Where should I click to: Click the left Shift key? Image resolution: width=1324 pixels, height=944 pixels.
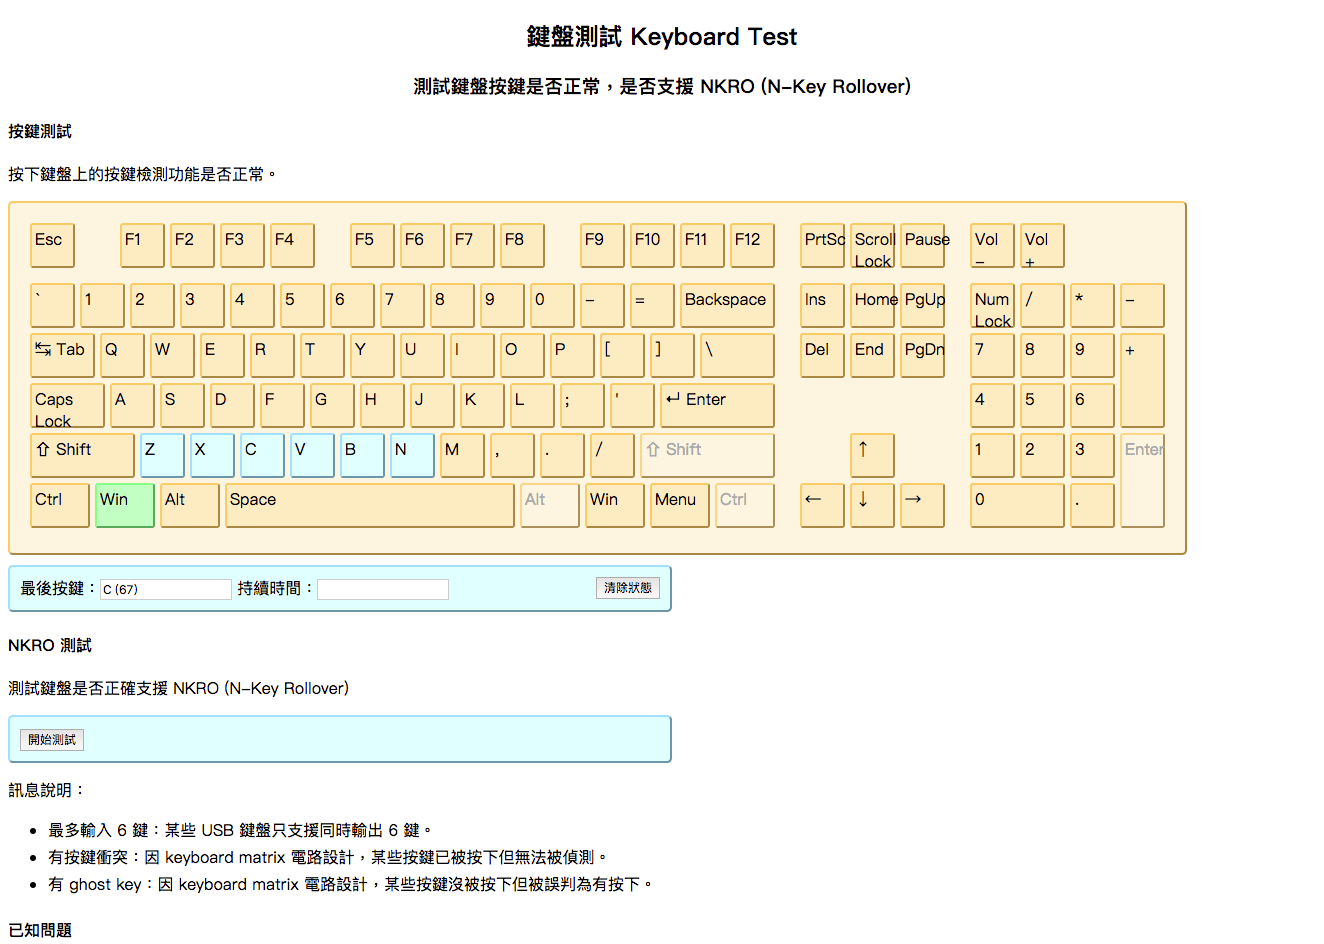(82, 455)
